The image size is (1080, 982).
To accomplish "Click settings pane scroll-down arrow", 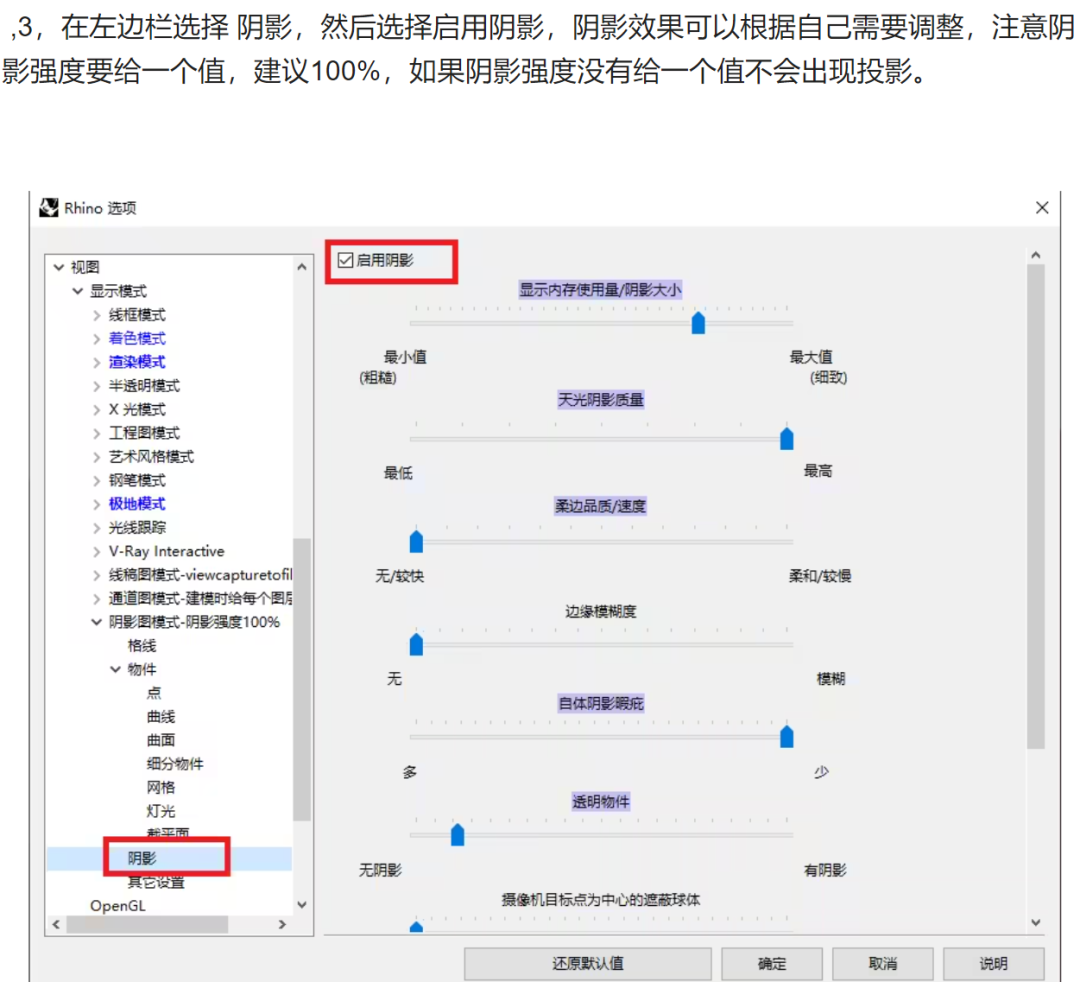I will [1035, 922].
